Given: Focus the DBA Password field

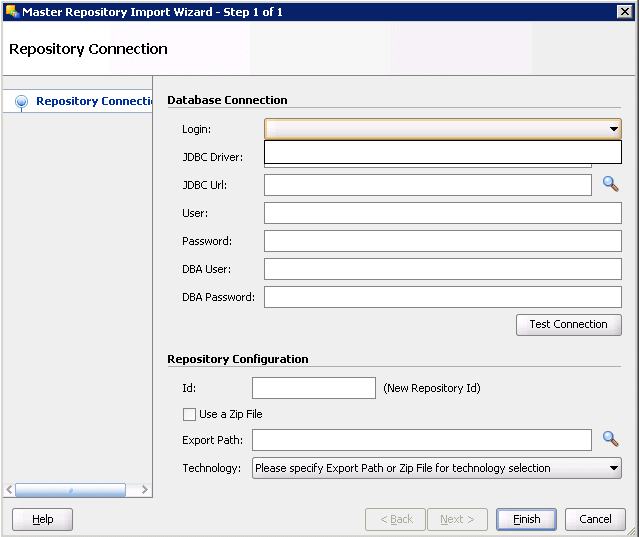Looking at the screenshot, I should tap(442, 297).
